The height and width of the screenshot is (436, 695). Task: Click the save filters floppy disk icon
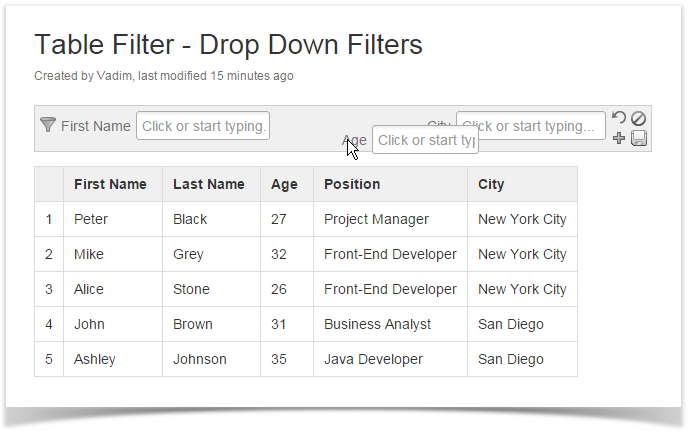pyautogui.click(x=638, y=138)
